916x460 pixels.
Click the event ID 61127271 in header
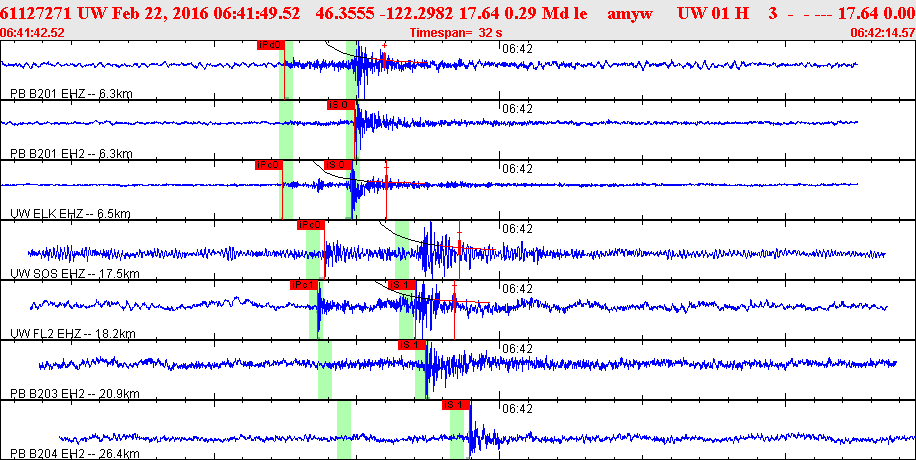pyautogui.click(x=37, y=13)
